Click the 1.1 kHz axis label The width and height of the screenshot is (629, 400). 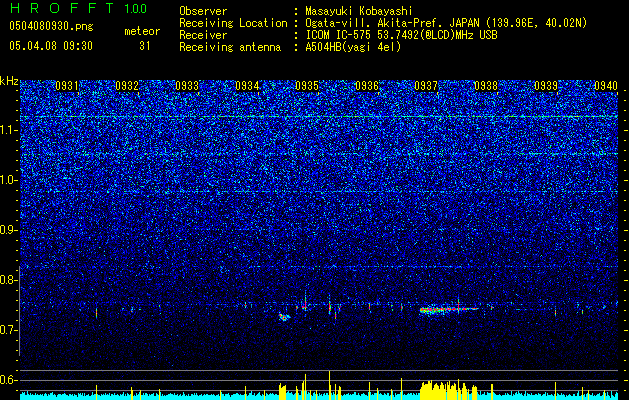coord(9,130)
